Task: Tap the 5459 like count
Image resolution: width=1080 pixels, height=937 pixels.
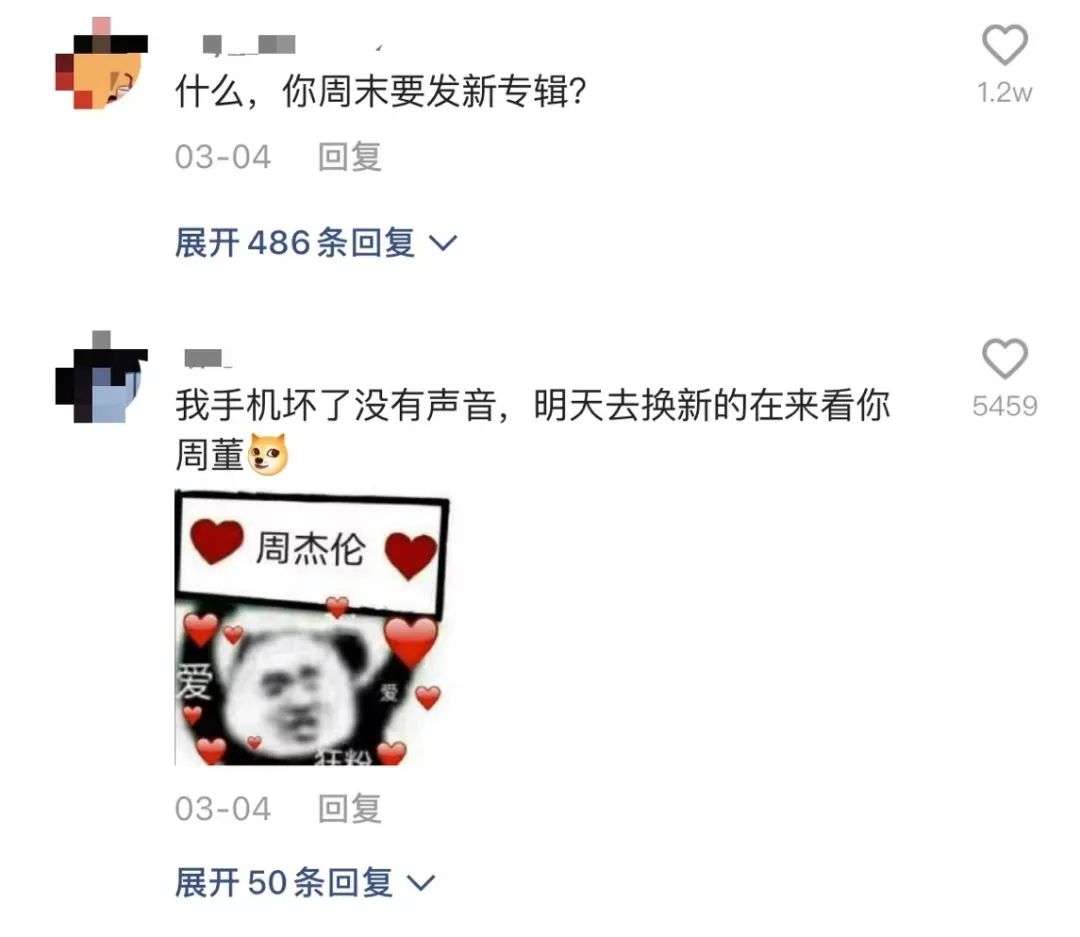Action: click(x=1004, y=406)
